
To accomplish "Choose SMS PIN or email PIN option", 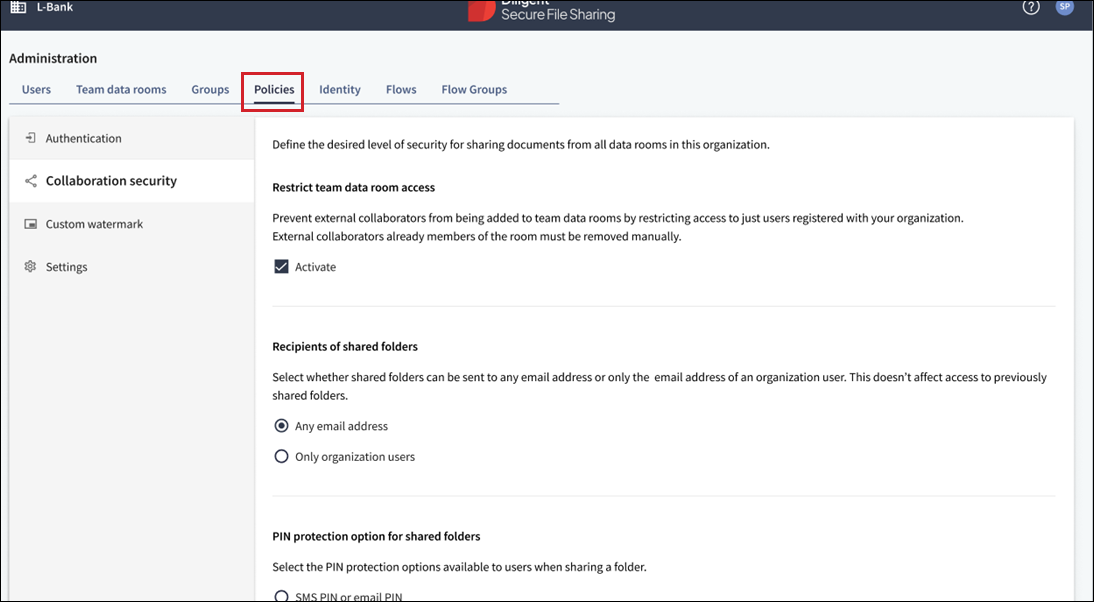I will coord(281,596).
